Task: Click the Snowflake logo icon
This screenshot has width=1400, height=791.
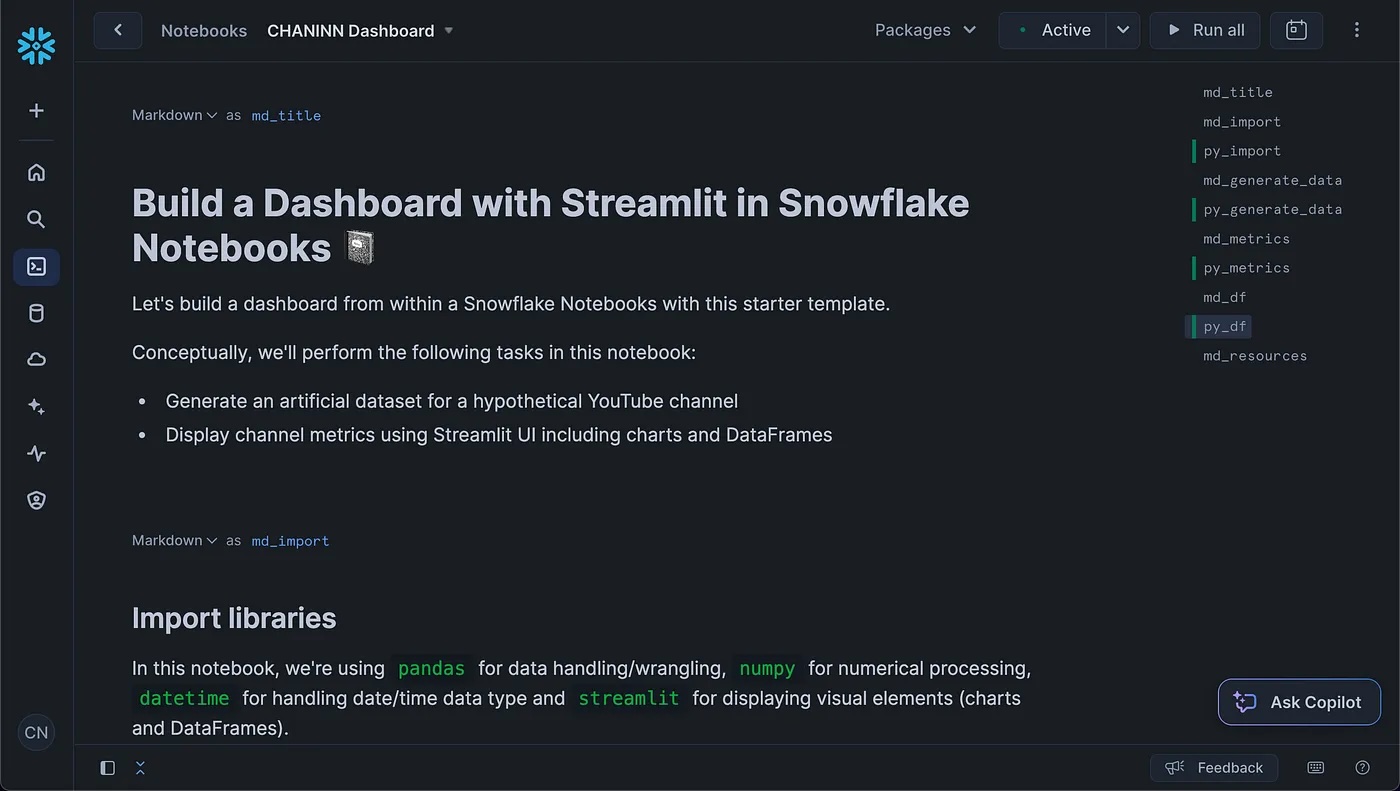Action: (x=36, y=46)
